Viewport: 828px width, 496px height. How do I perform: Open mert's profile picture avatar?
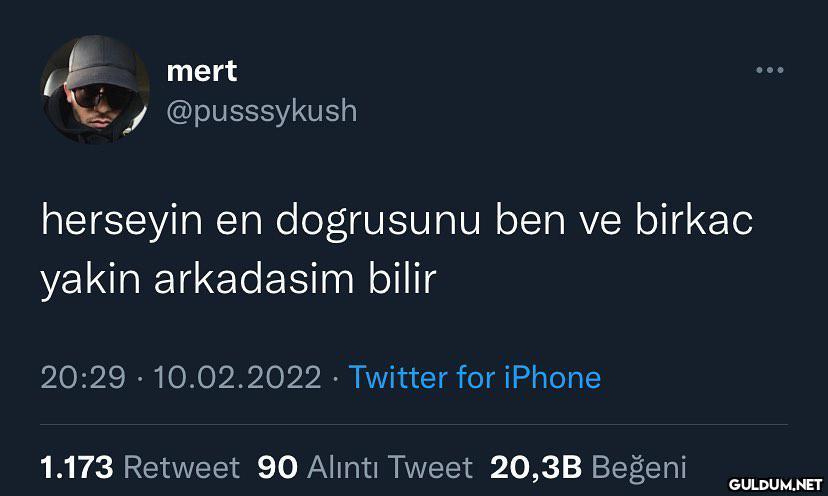(95, 89)
